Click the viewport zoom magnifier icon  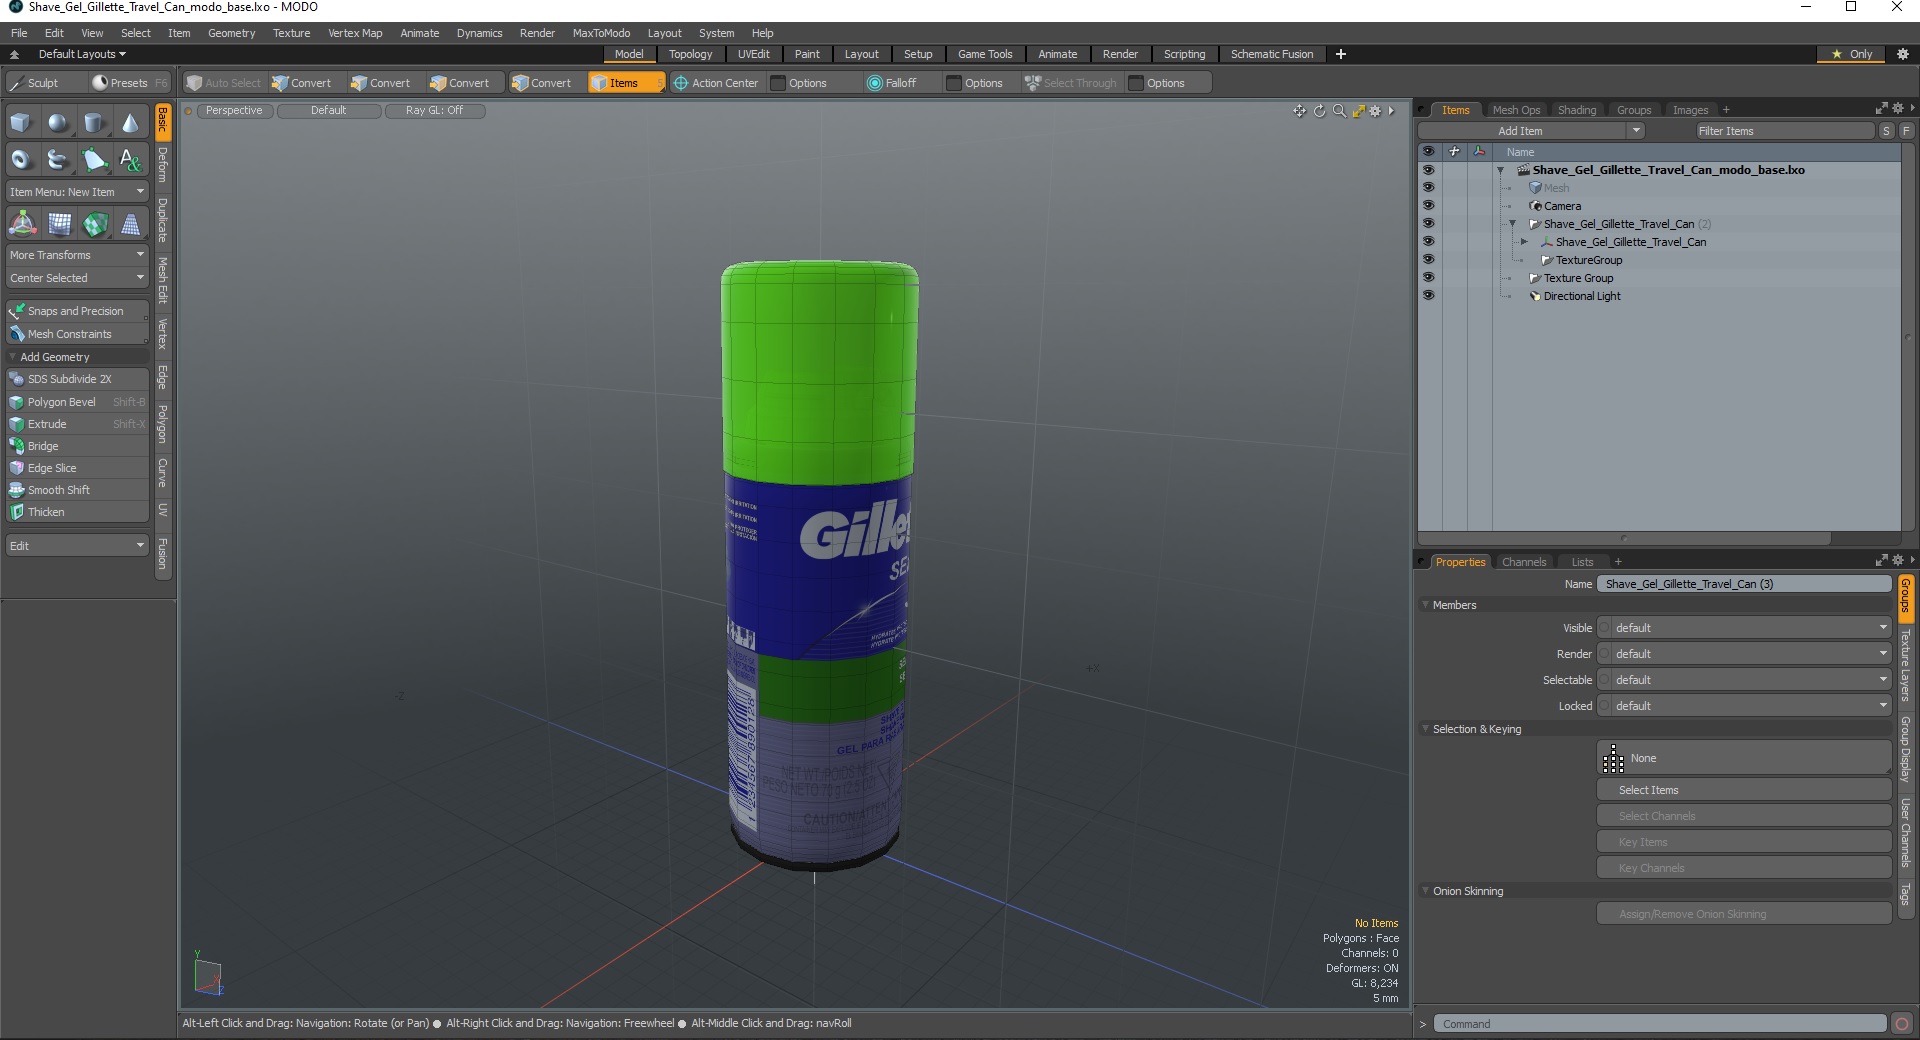[x=1339, y=111]
